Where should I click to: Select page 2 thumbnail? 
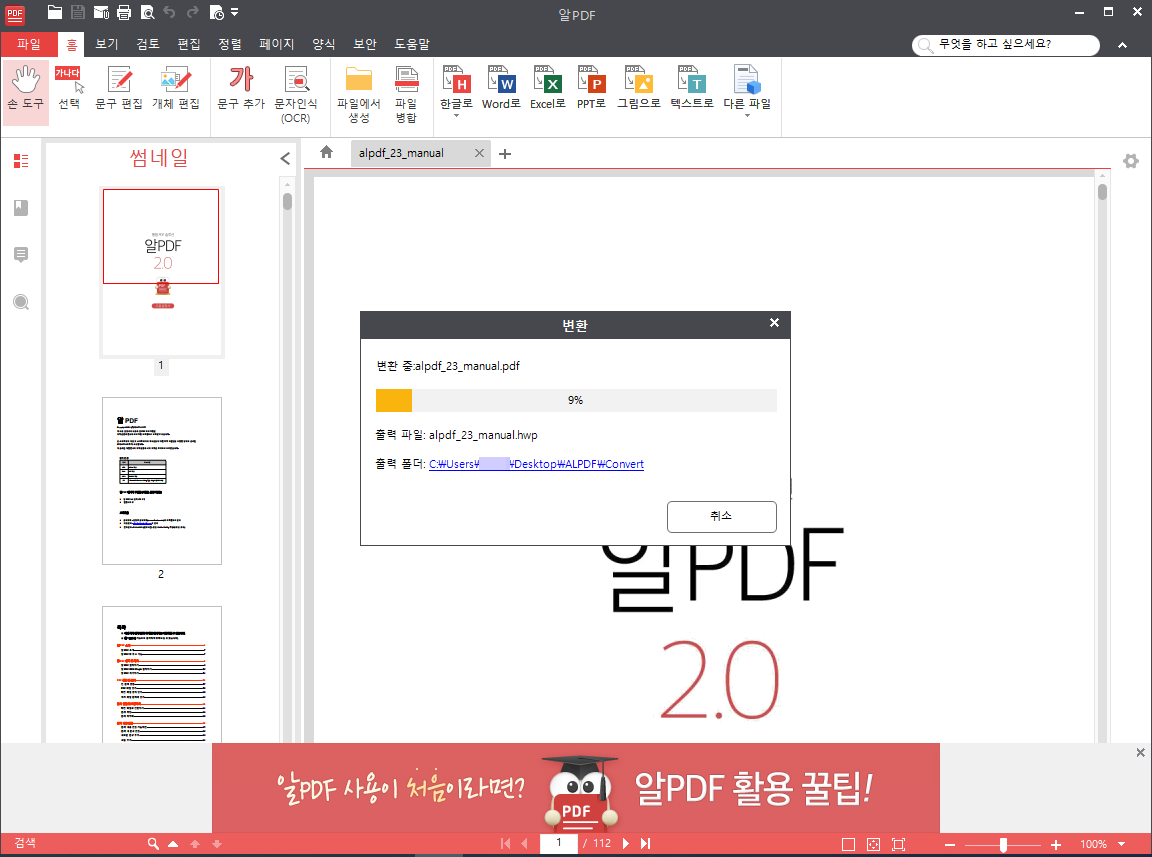coord(162,481)
